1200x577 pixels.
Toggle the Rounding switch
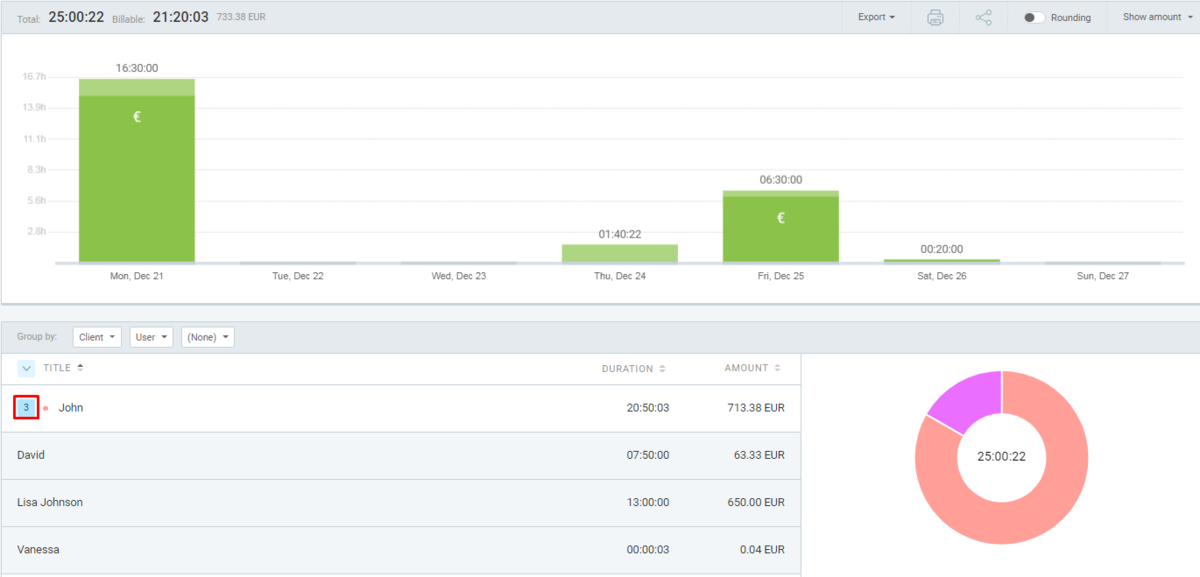pyautogui.click(x=1034, y=18)
